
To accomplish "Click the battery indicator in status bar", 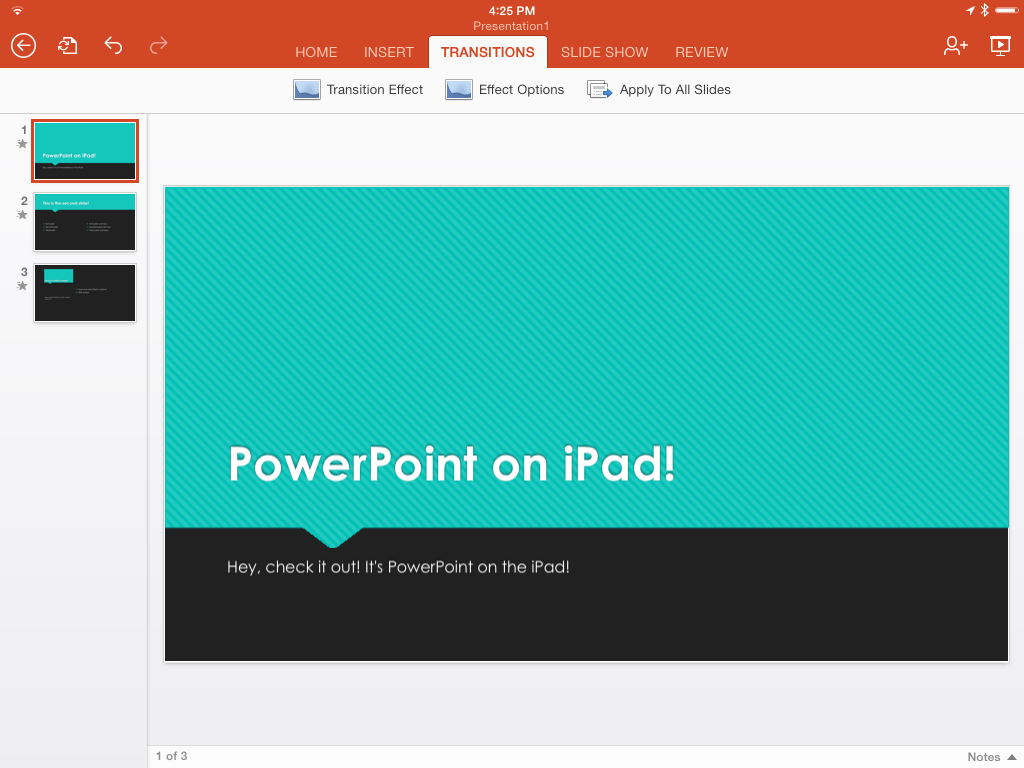I will click(1007, 9).
